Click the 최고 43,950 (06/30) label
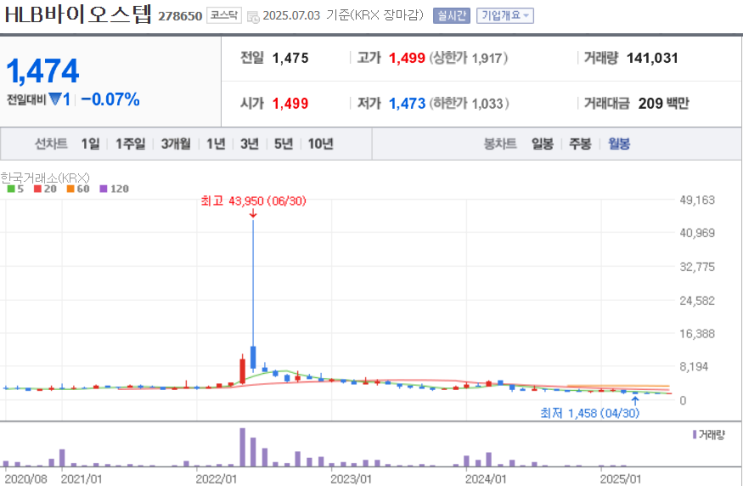The image size is (743, 486). pyautogui.click(x=254, y=201)
